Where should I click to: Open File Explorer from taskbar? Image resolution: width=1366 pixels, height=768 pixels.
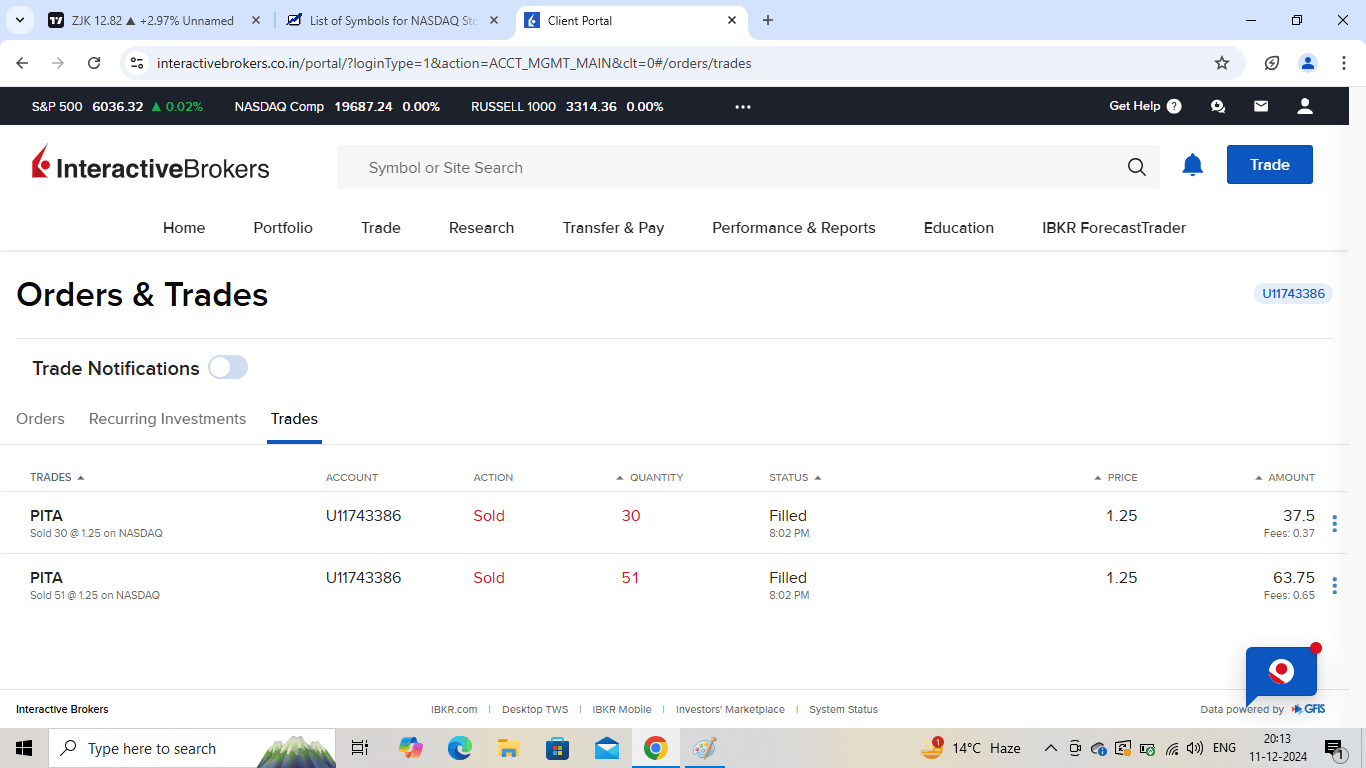[x=508, y=748]
